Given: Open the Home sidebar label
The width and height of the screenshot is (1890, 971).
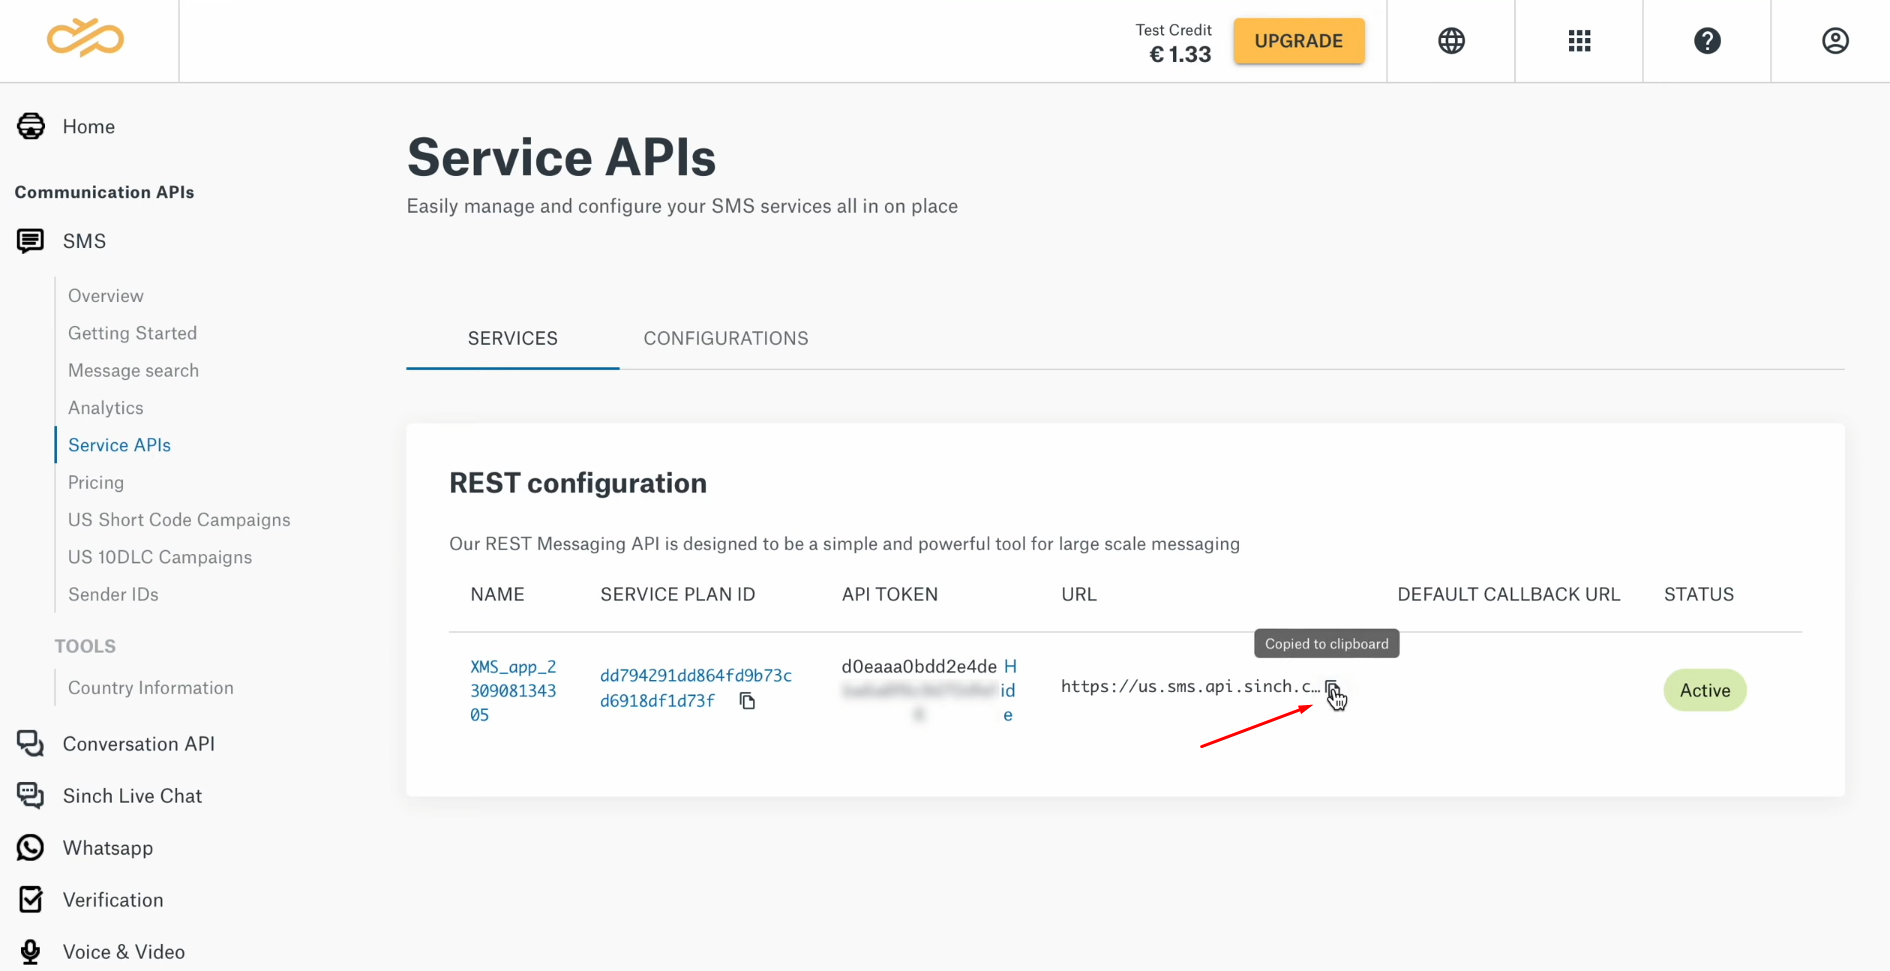Looking at the screenshot, I should (x=89, y=127).
